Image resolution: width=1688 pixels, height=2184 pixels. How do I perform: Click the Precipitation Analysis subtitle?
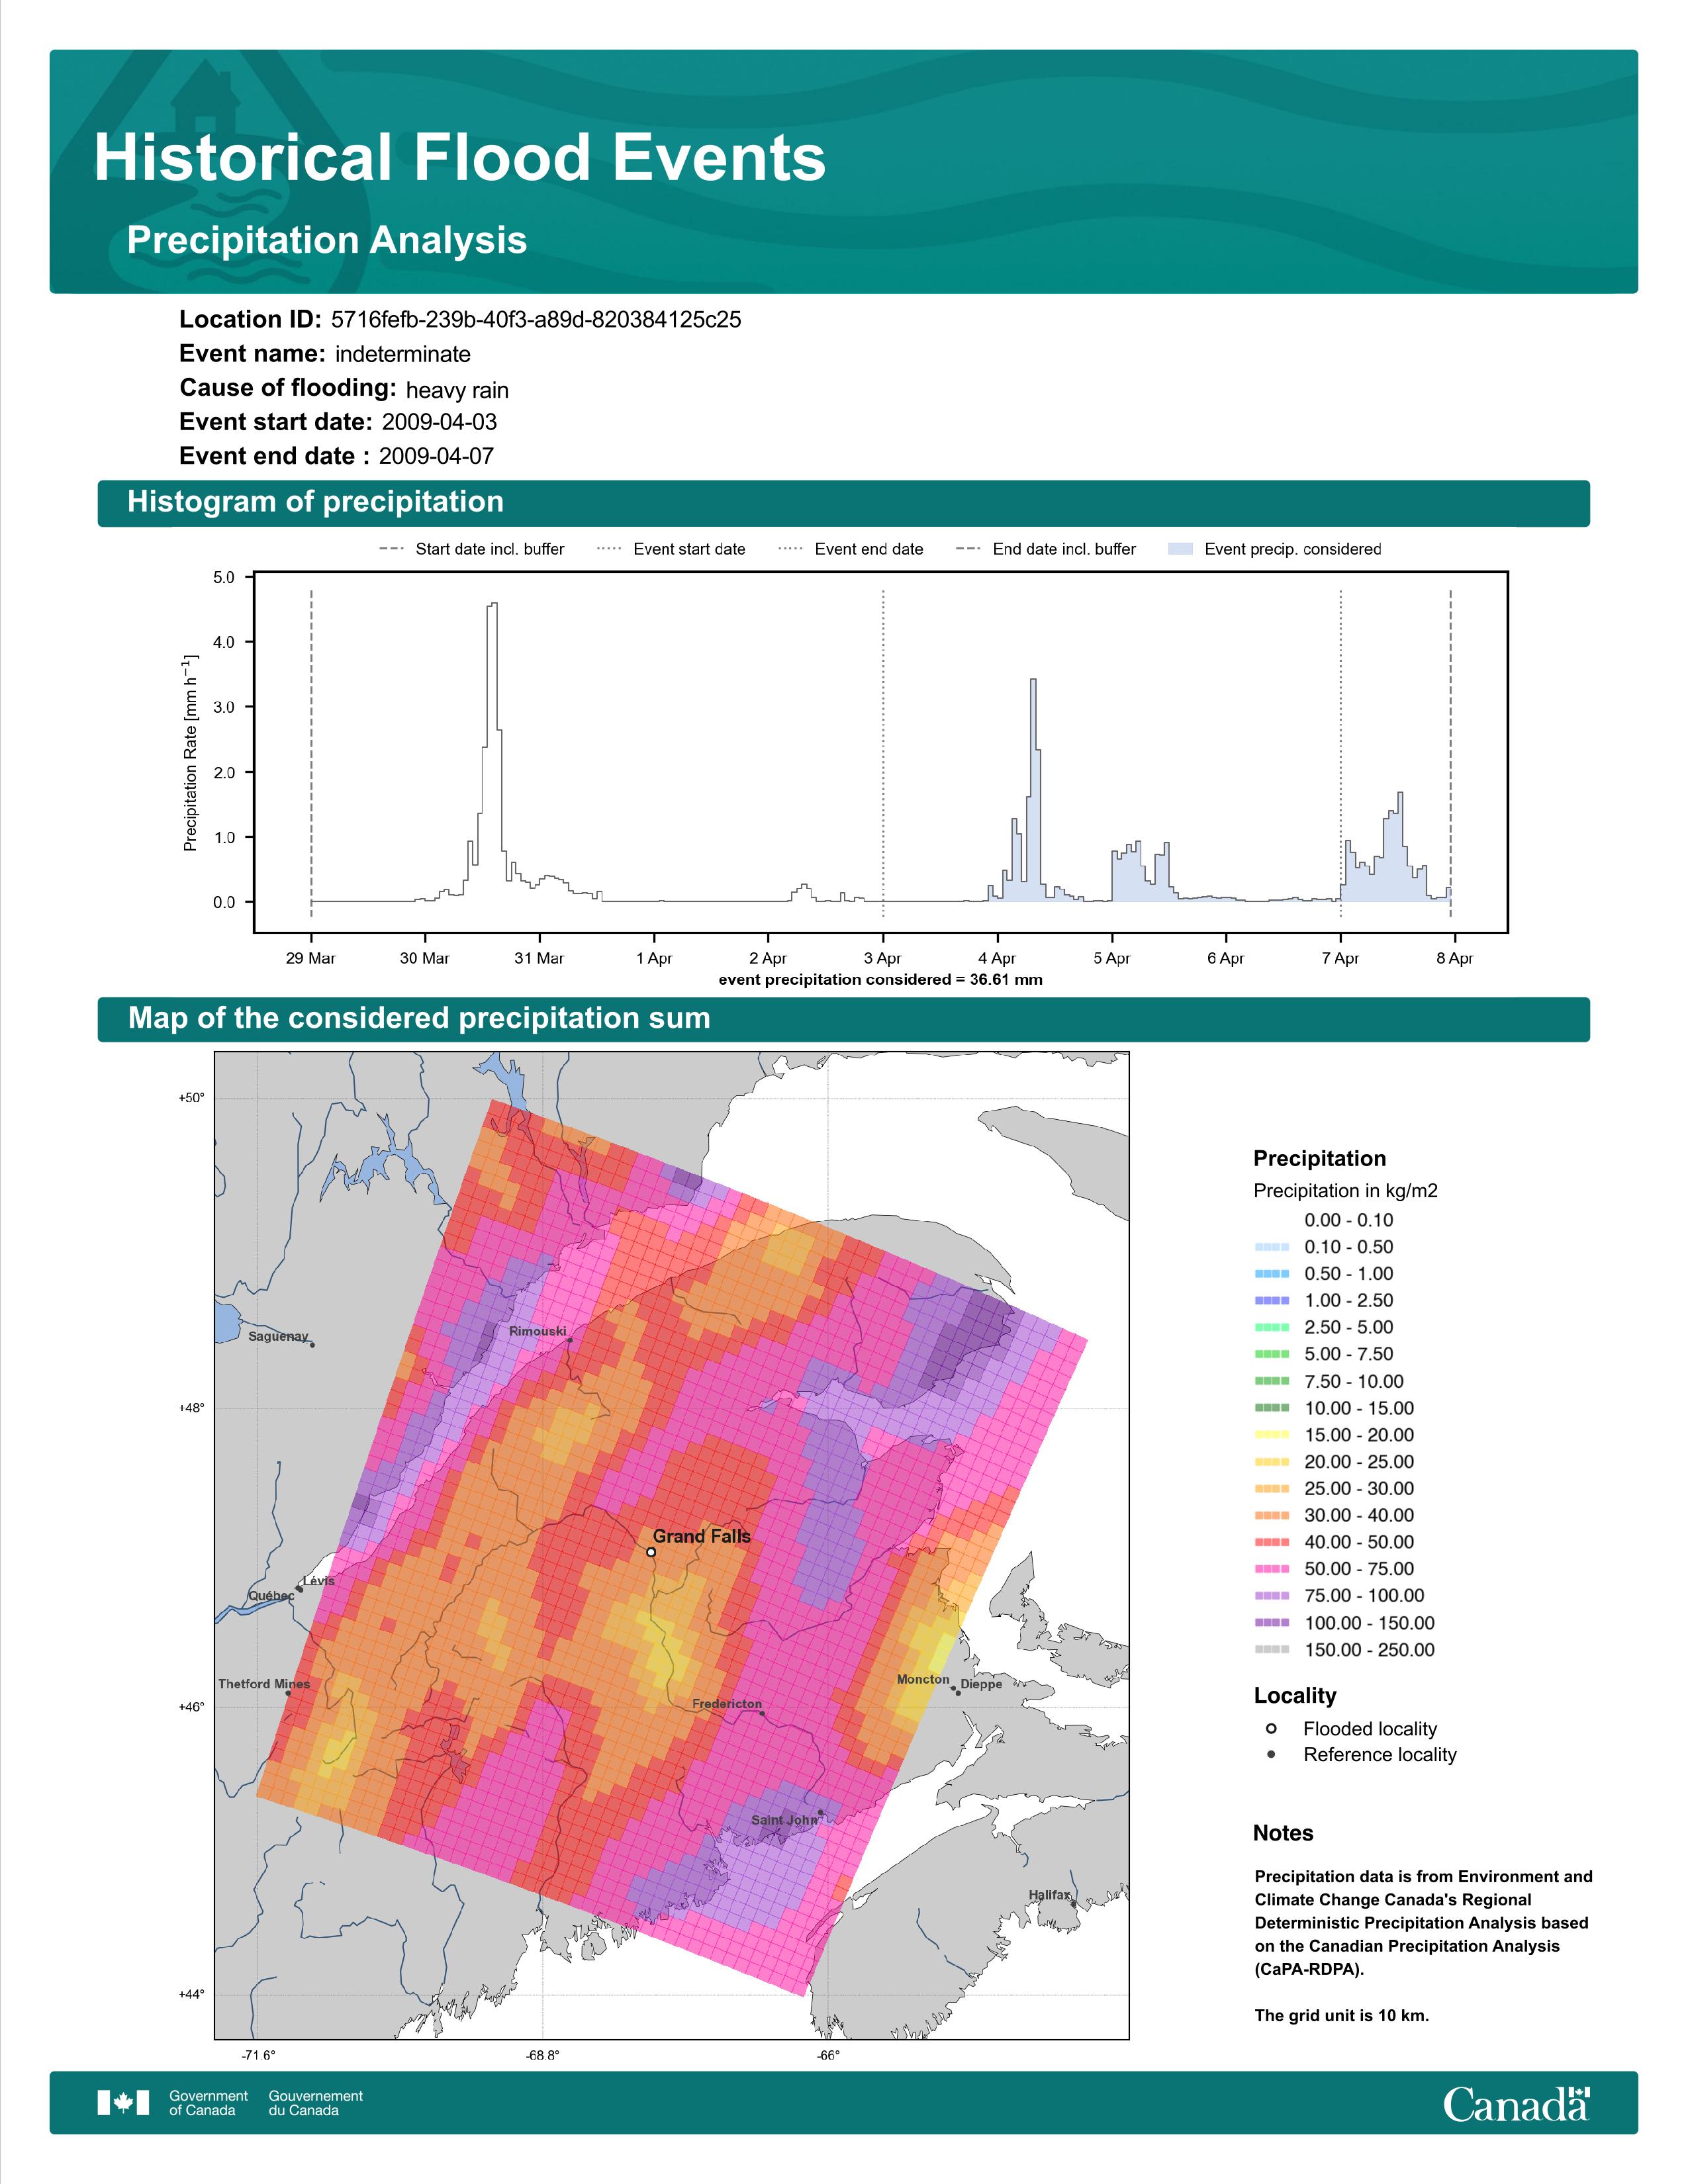(x=327, y=241)
